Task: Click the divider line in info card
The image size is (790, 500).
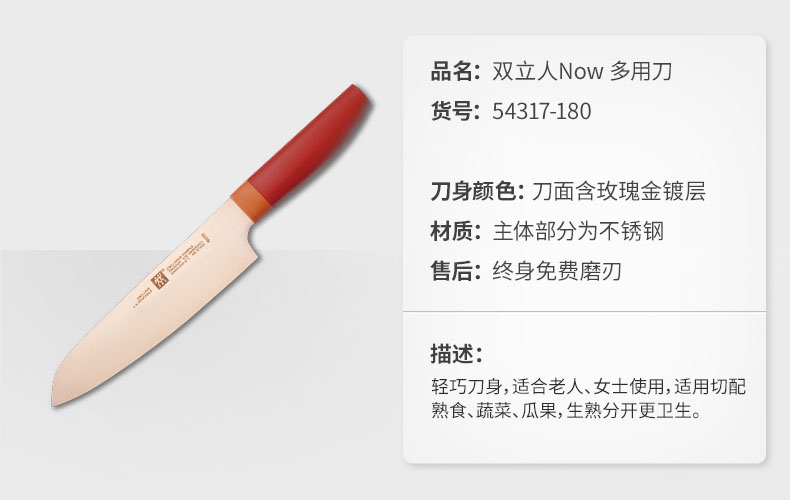Action: (x=584, y=311)
